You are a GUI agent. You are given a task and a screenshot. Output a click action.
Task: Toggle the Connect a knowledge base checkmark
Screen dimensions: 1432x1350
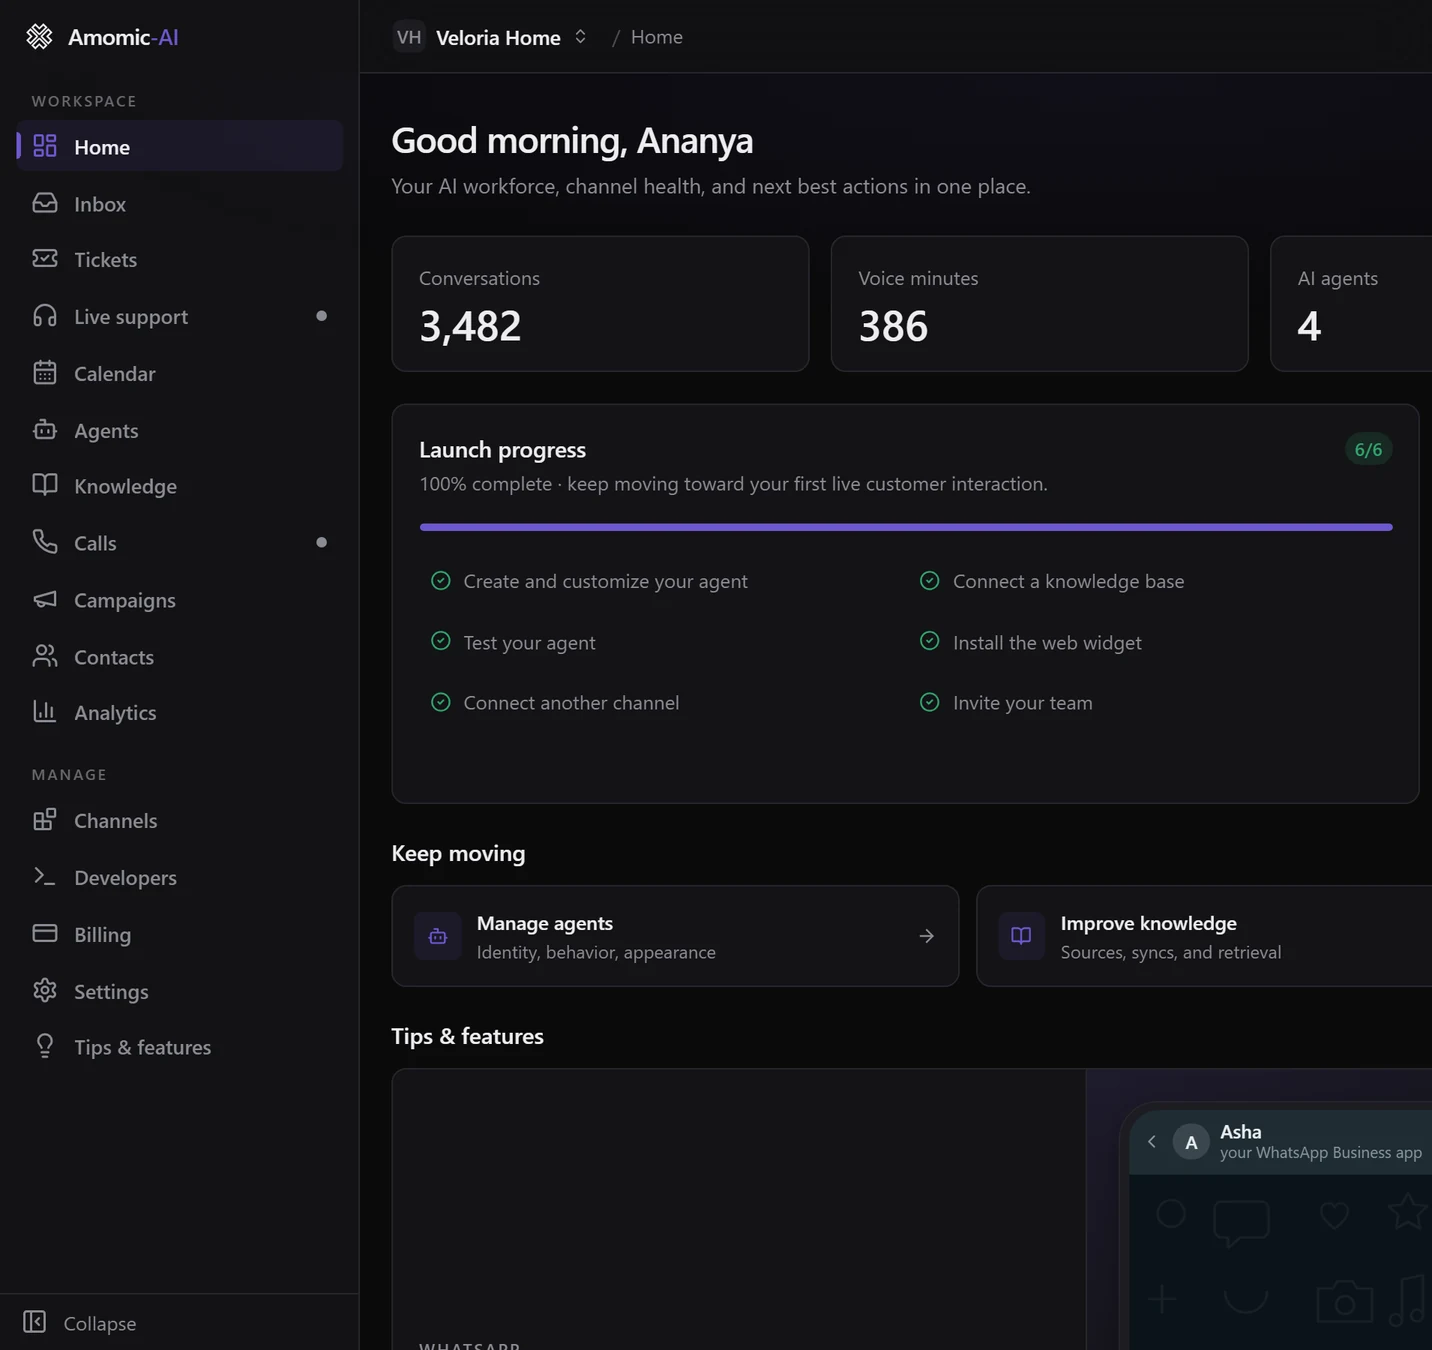929,581
